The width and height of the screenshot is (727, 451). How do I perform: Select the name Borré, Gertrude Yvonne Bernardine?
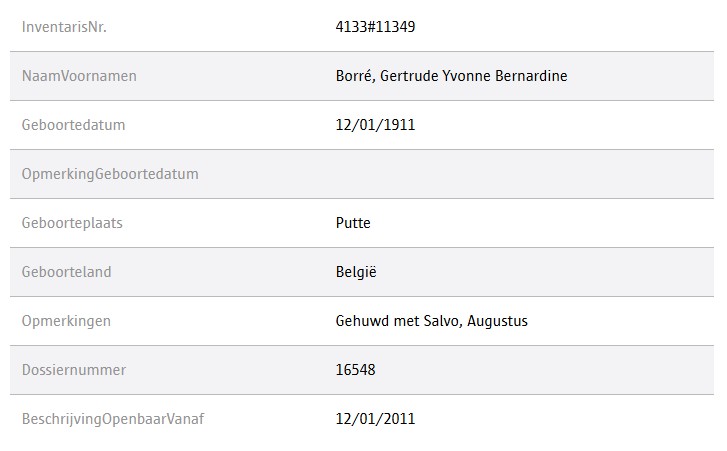(x=451, y=76)
